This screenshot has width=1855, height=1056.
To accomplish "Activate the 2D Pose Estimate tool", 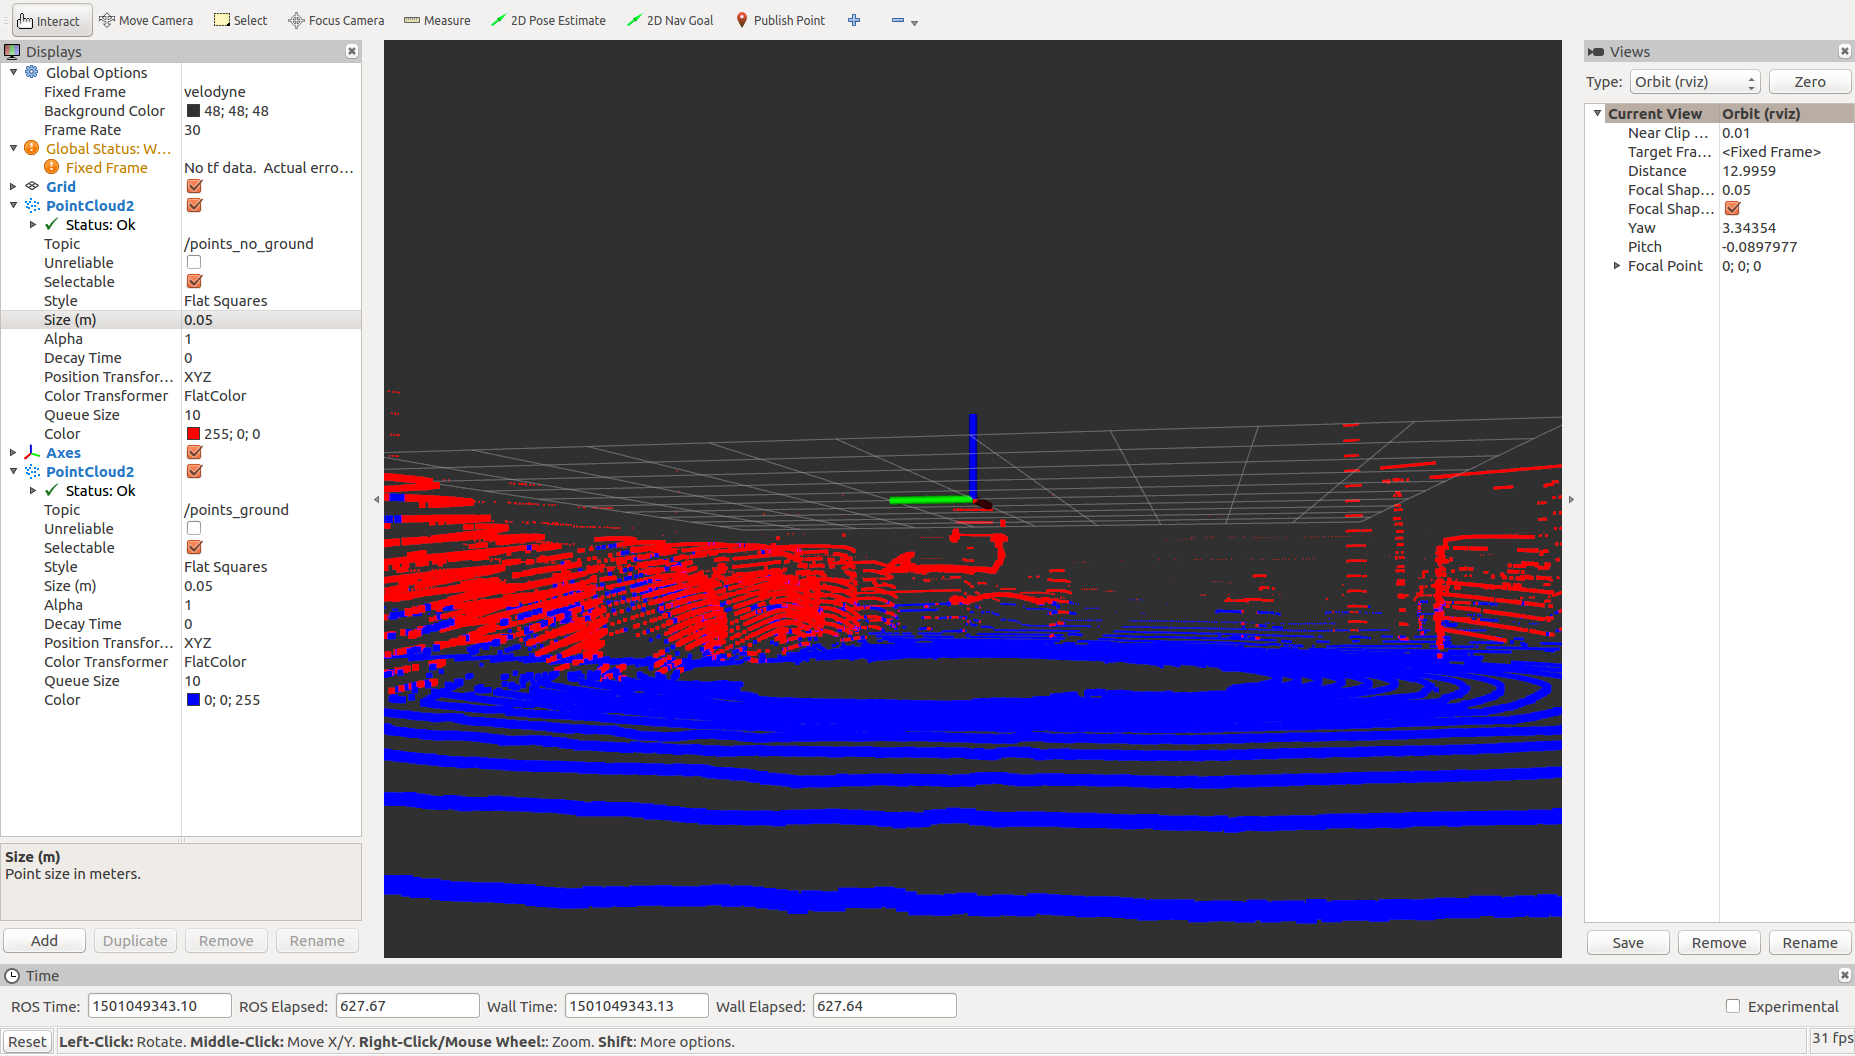I will point(548,20).
